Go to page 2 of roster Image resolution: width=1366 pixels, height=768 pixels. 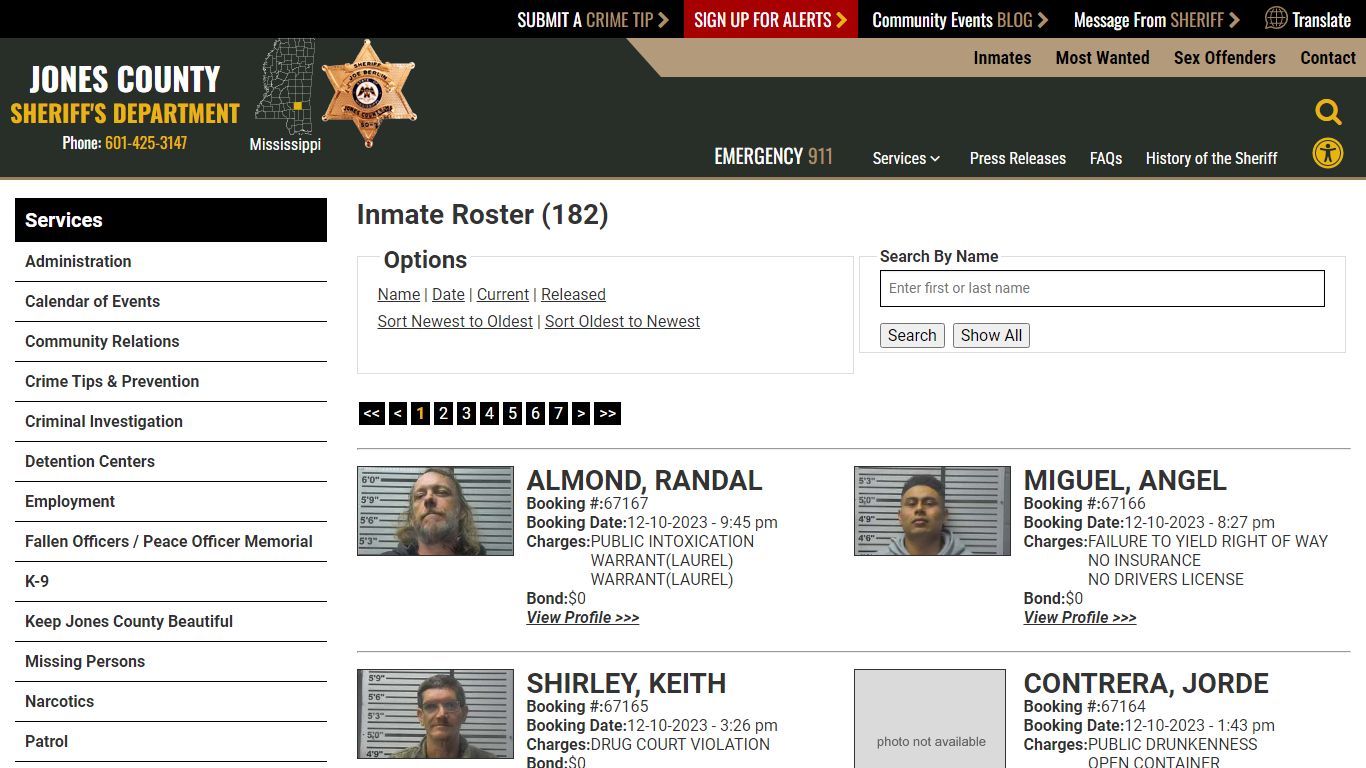tap(443, 413)
